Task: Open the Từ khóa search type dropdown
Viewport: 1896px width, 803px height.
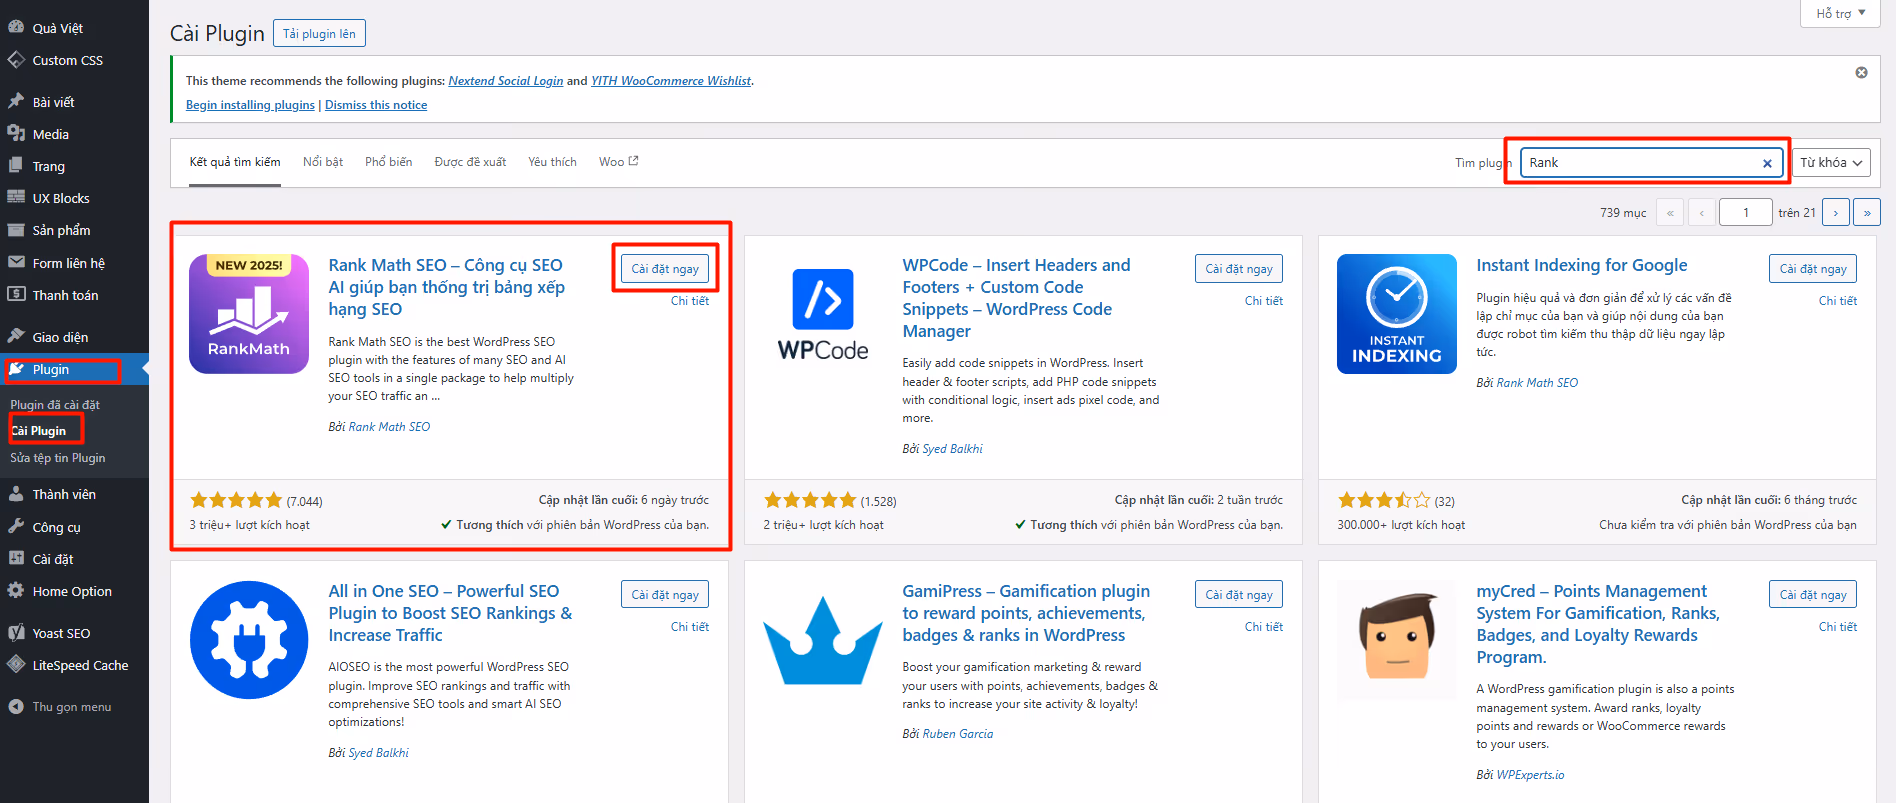Action: pos(1831,163)
